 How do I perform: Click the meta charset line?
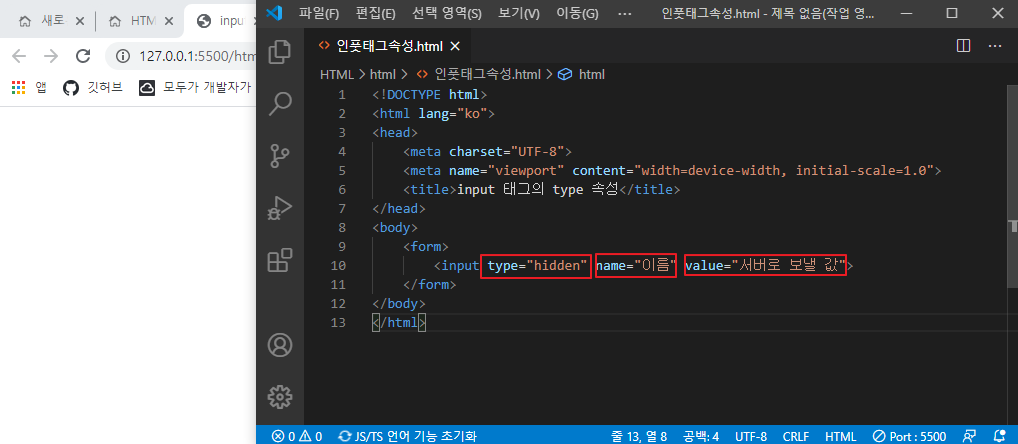tap(487, 152)
